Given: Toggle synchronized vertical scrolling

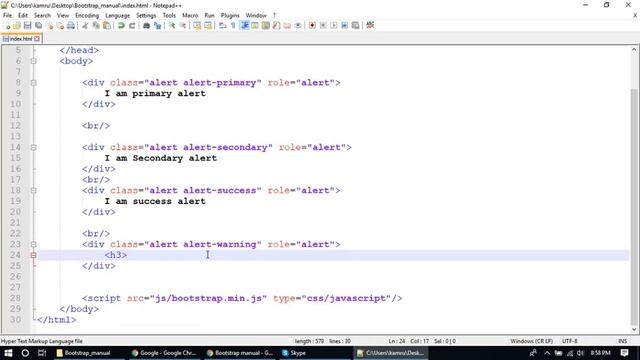Looking at the screenshot, I should 197,25.
